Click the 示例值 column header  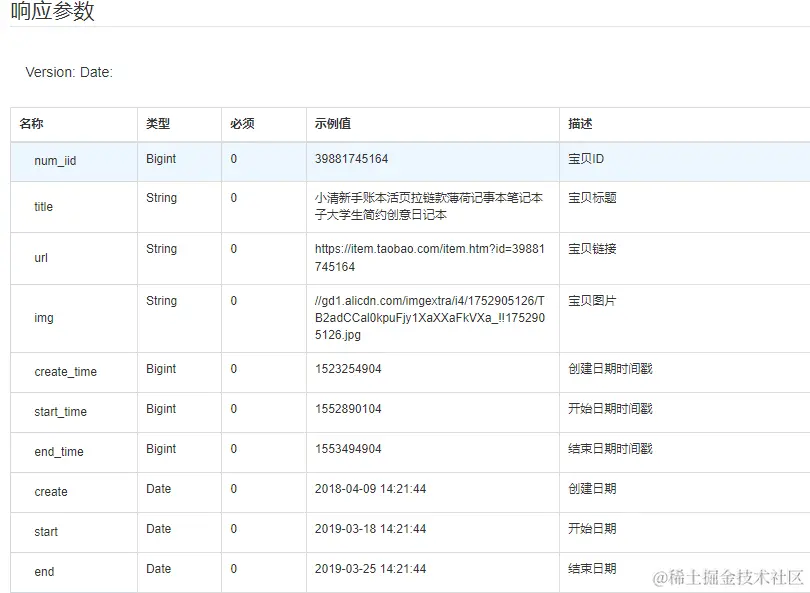[x=333, y=123]
